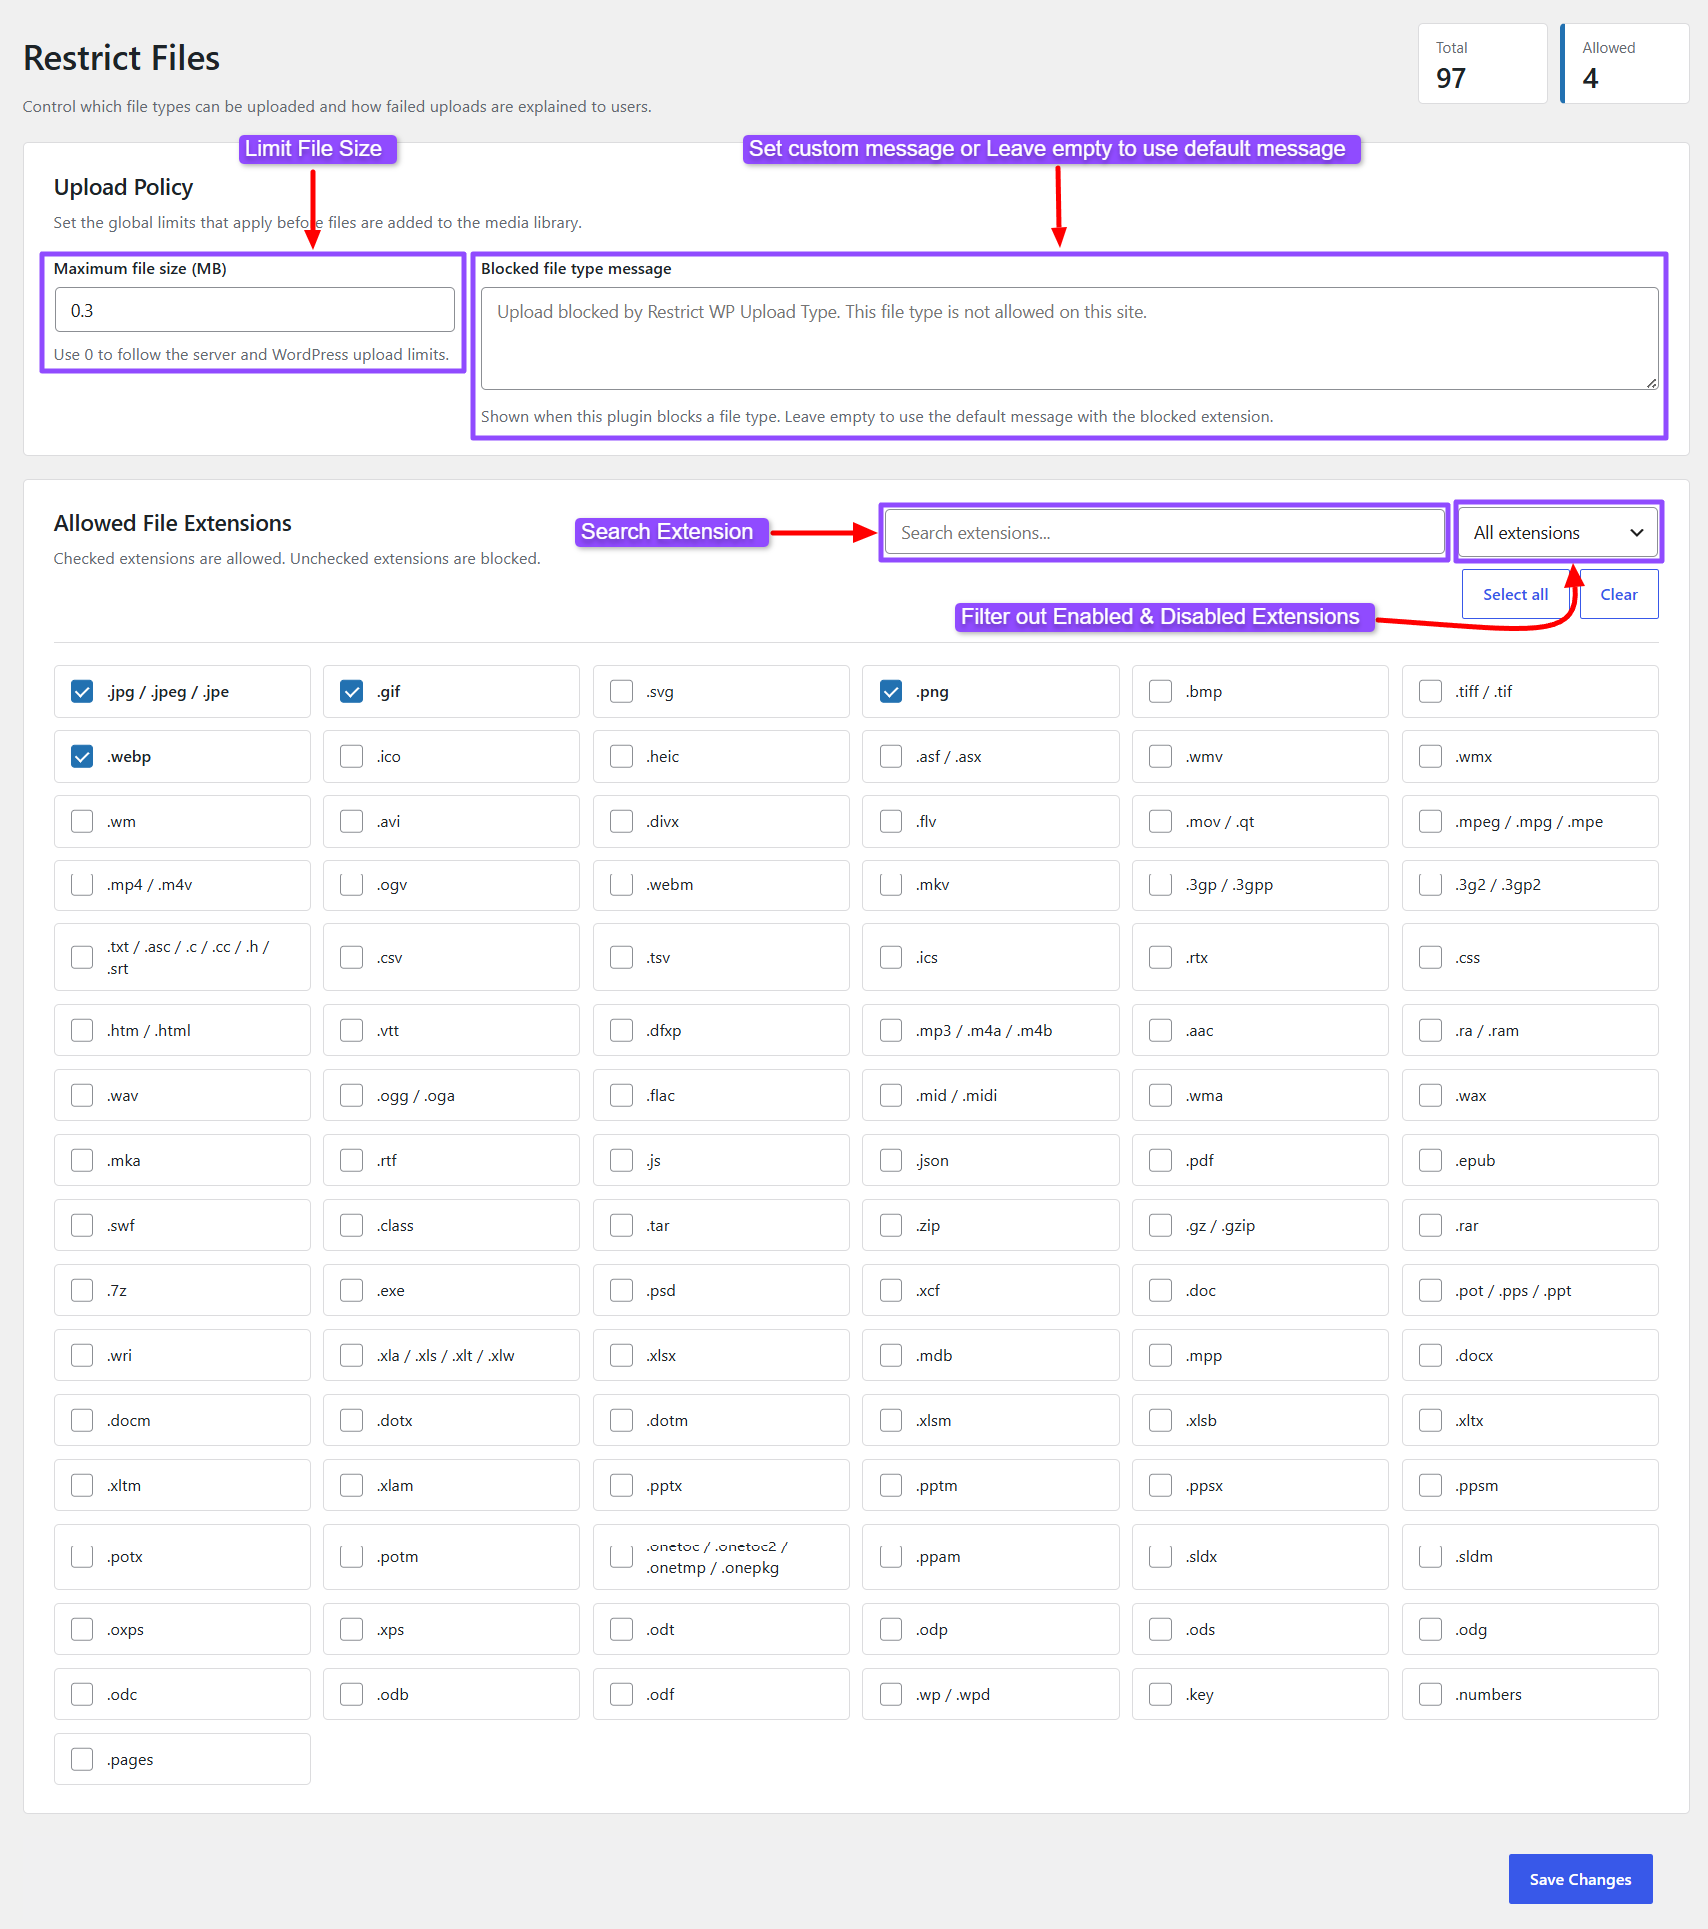The height and width of the screenshot is (1929, 1708).
Task: Focus the Search extensions field
Action: tap(1164, 533)
